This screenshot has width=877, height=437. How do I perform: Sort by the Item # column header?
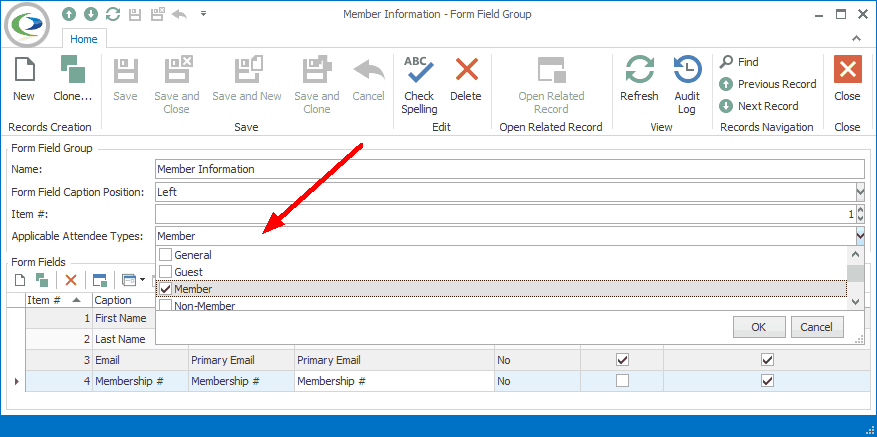pos(59,300)
